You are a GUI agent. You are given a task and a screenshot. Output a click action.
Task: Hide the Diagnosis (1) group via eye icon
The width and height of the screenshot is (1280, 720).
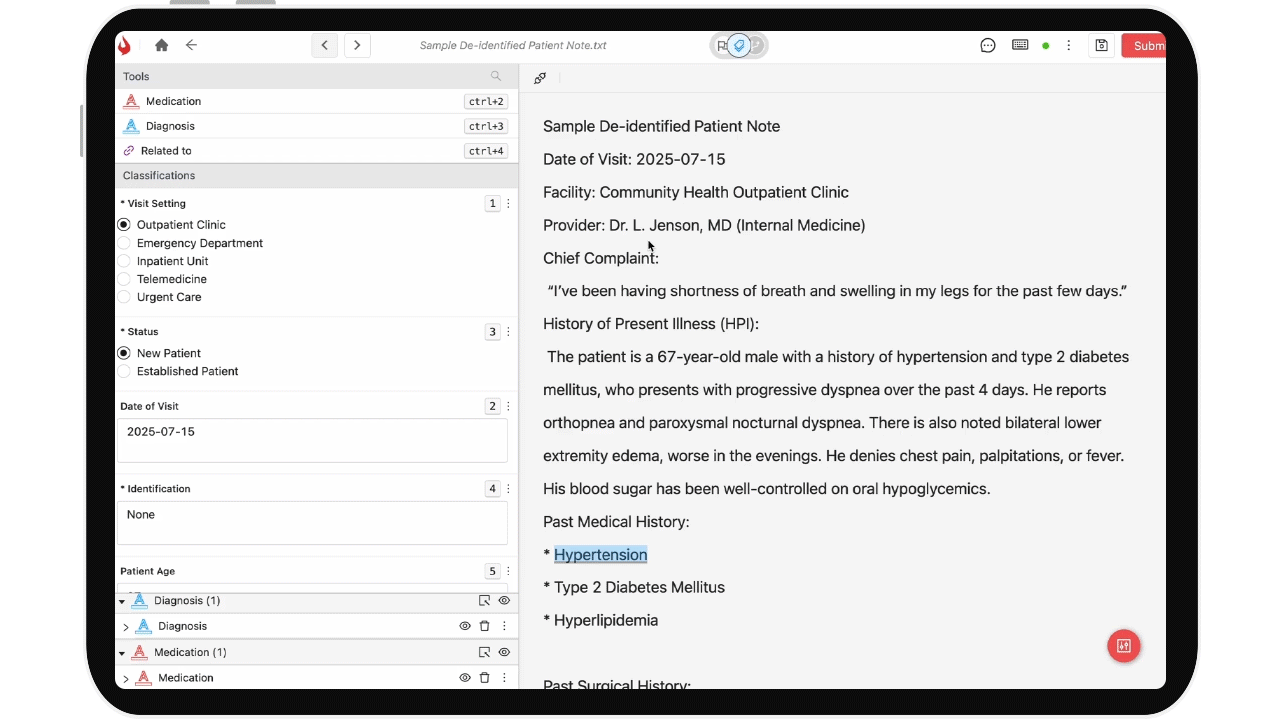(504, 601)
